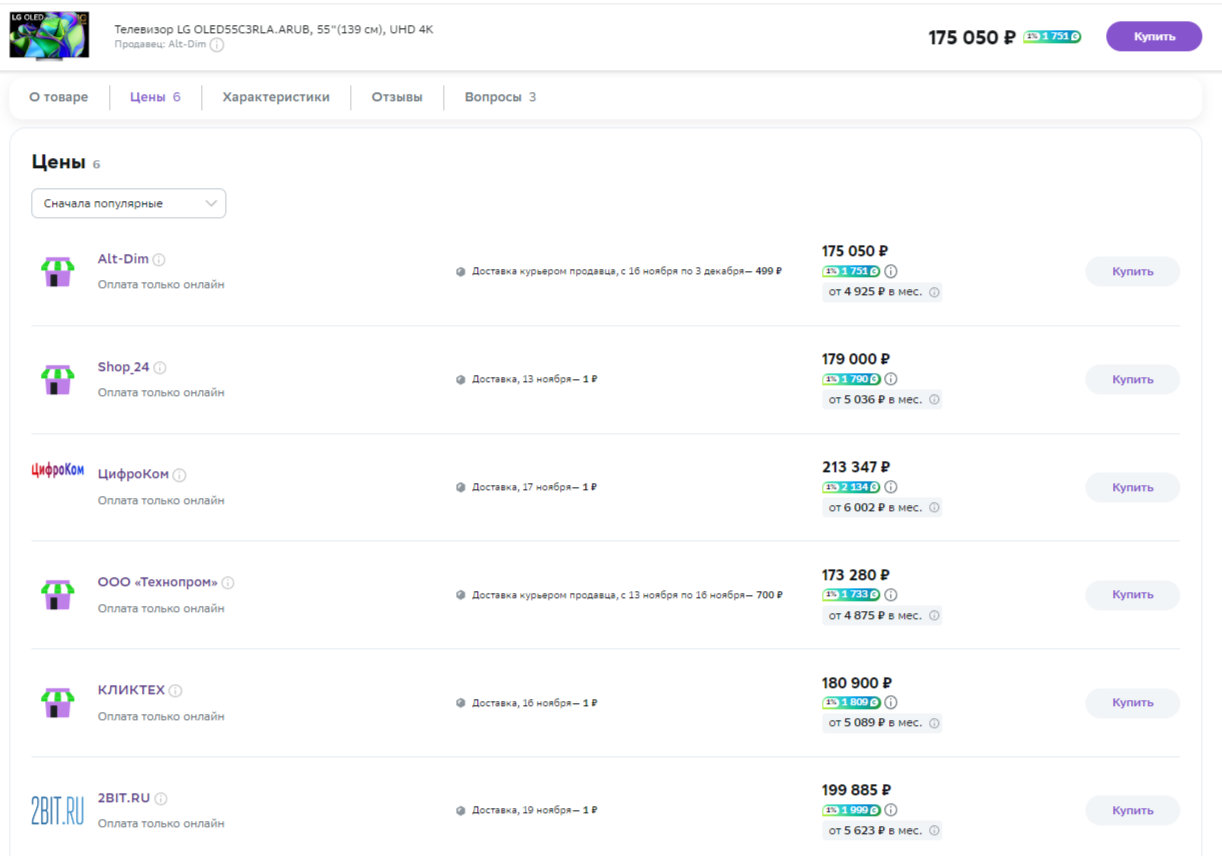Click info icon beside 2BIT.RU name
Screen dimensions: 1222x856
click(161, 799)
